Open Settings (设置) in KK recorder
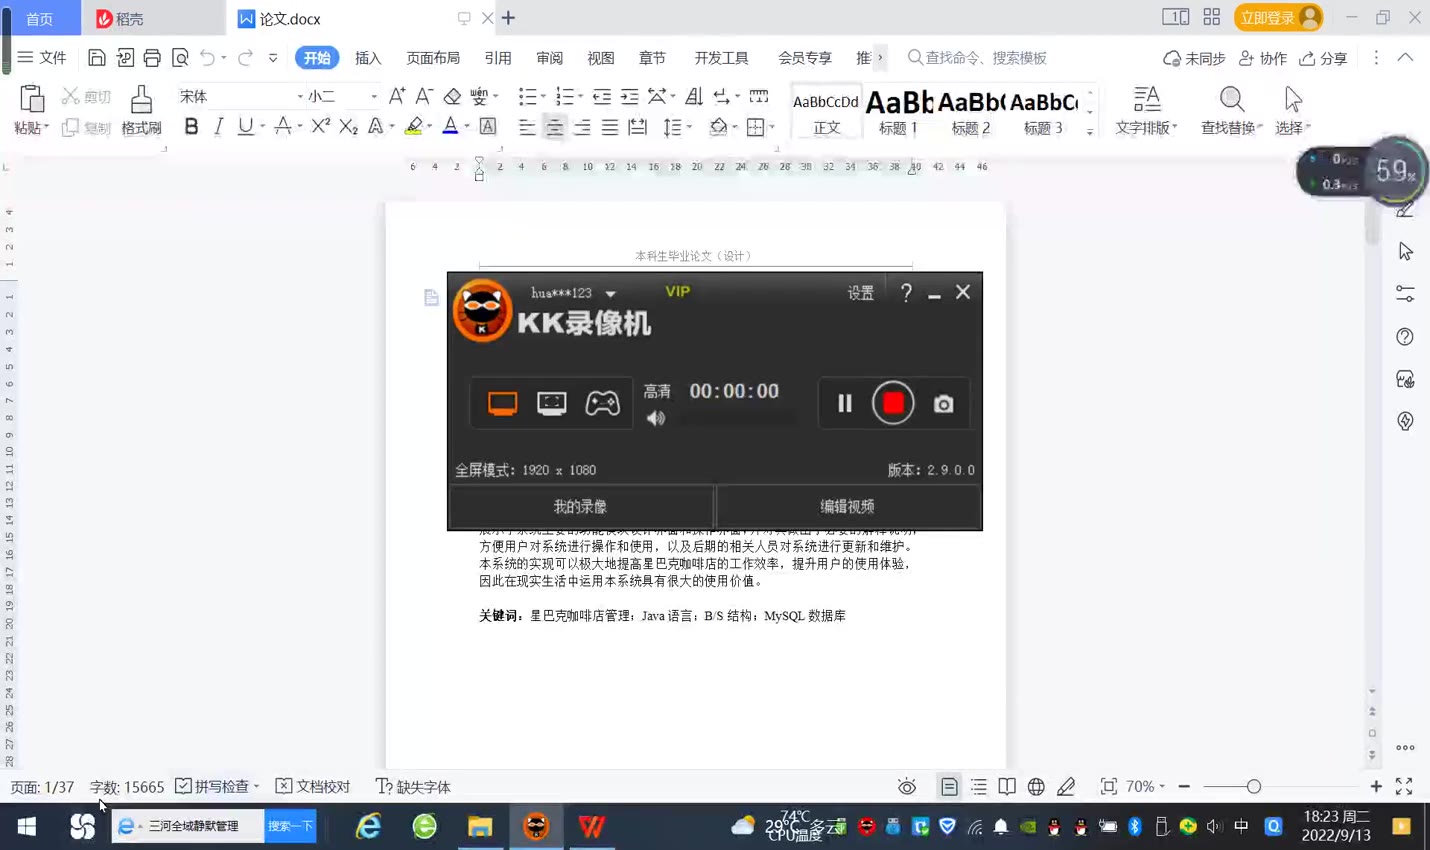Image resolution: width=1430 pixels, height=850 pixels. coord(861,293)
